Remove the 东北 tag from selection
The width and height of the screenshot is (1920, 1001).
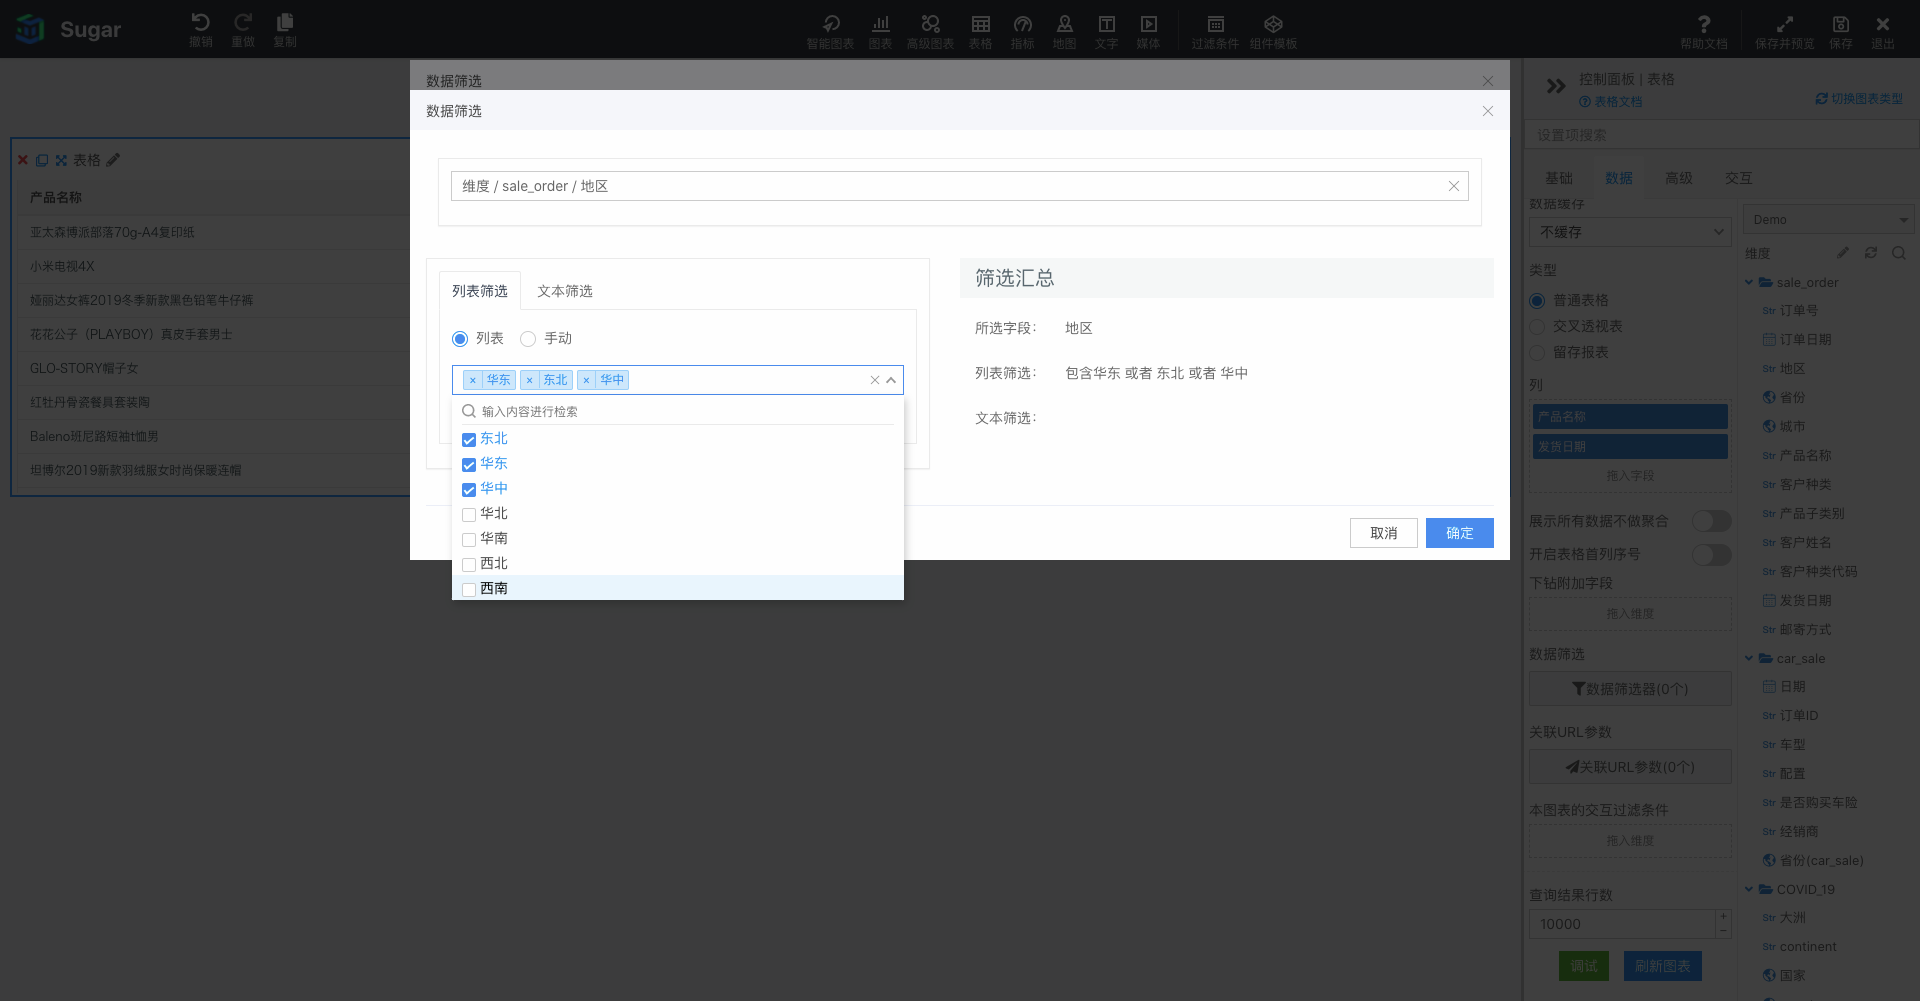530,380
